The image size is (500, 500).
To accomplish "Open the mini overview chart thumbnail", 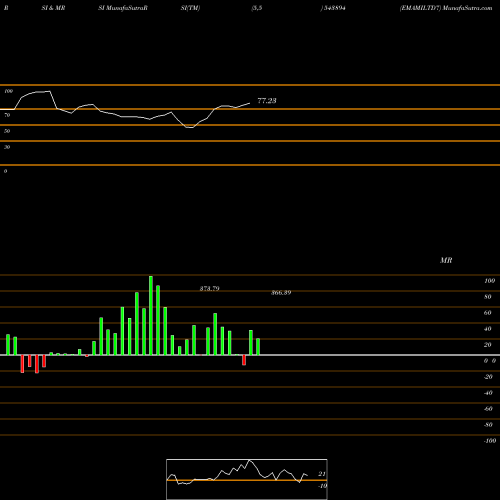I will tap(247, 479).
